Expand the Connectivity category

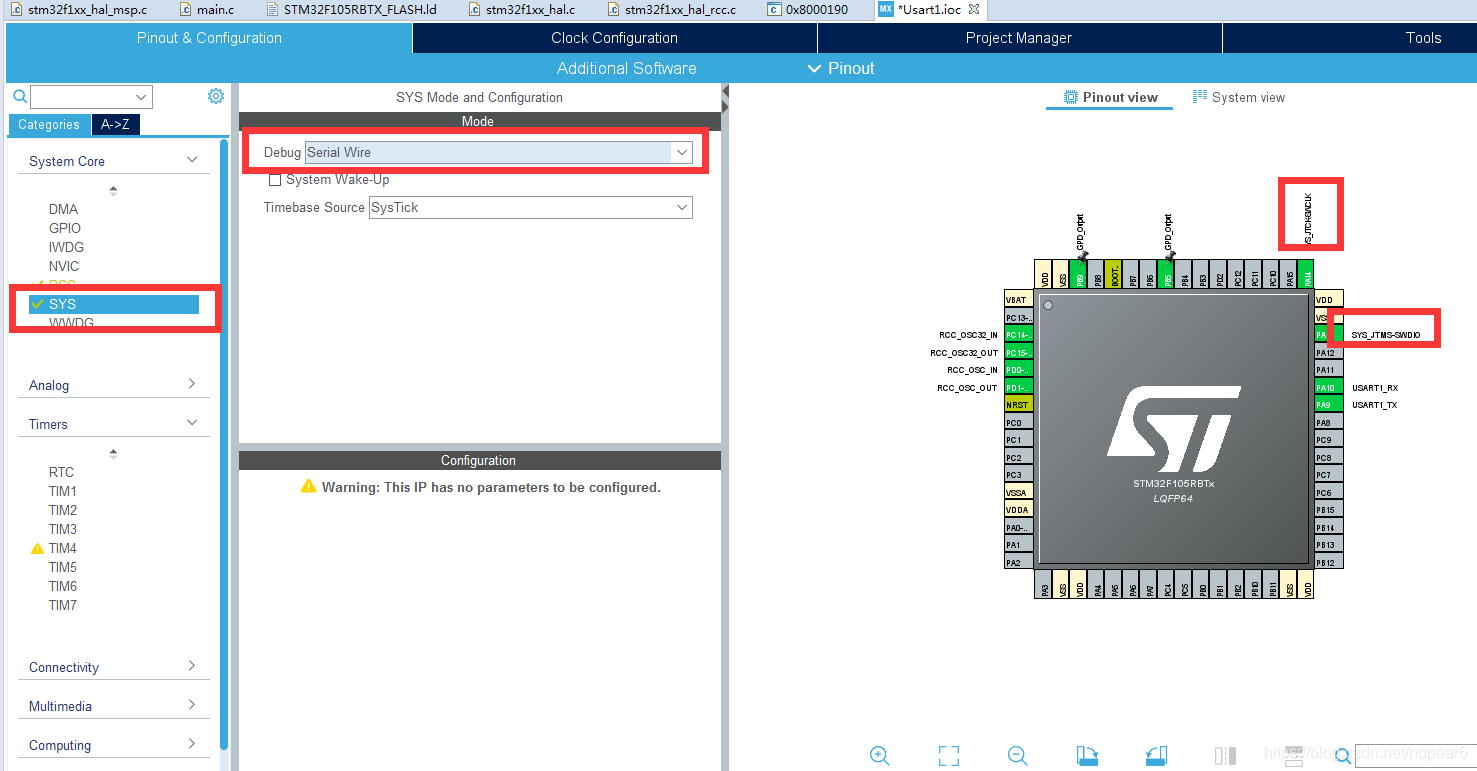[192, 666]
